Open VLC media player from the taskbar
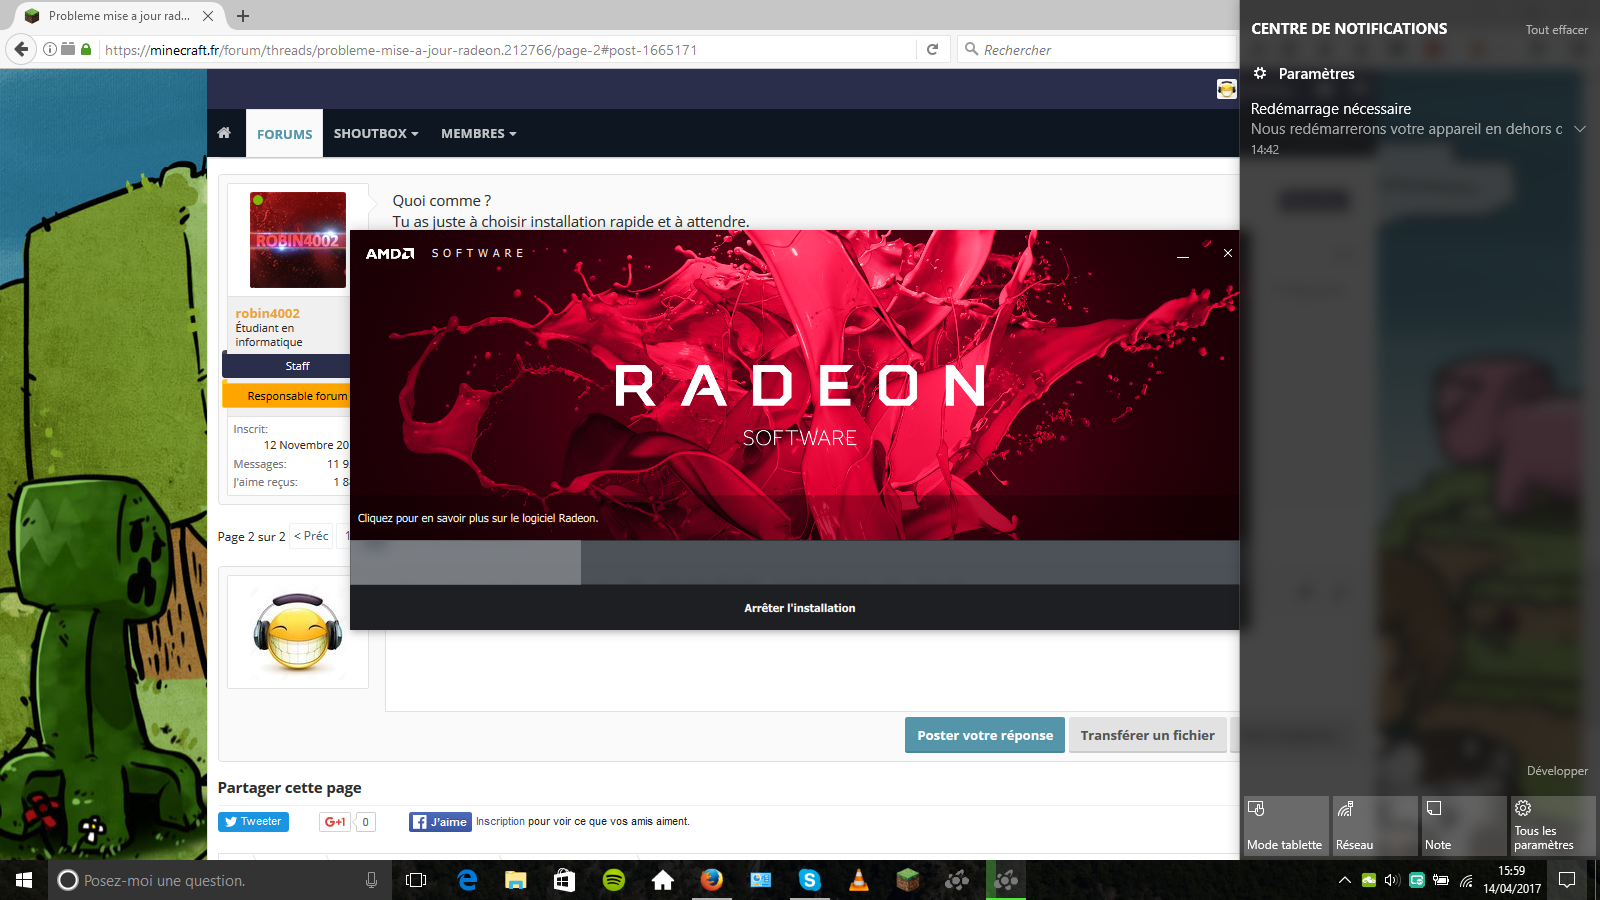This screenshot has width=1600, height=900. (x=859, y=880)
